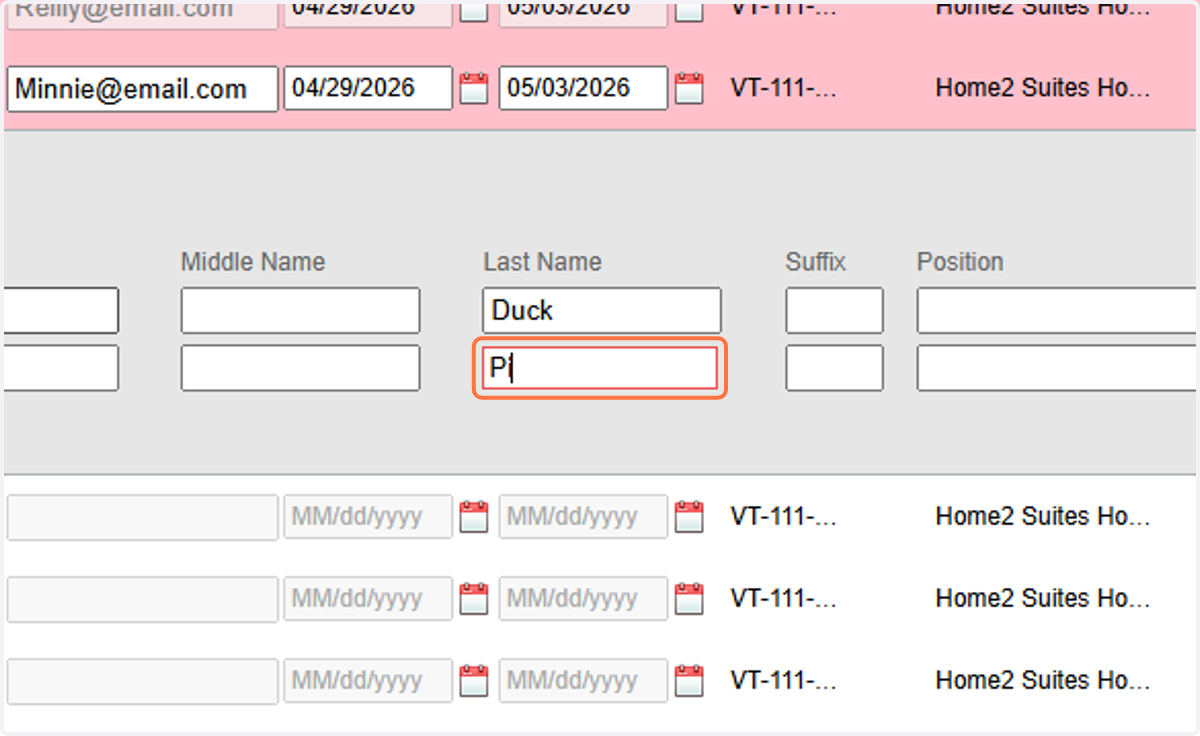Image resolution: width=1200 pixels, height=736 pixels.
Task: Open second date calendar in middle blank row
Action: pyautogui.click(x=689, y=599)
